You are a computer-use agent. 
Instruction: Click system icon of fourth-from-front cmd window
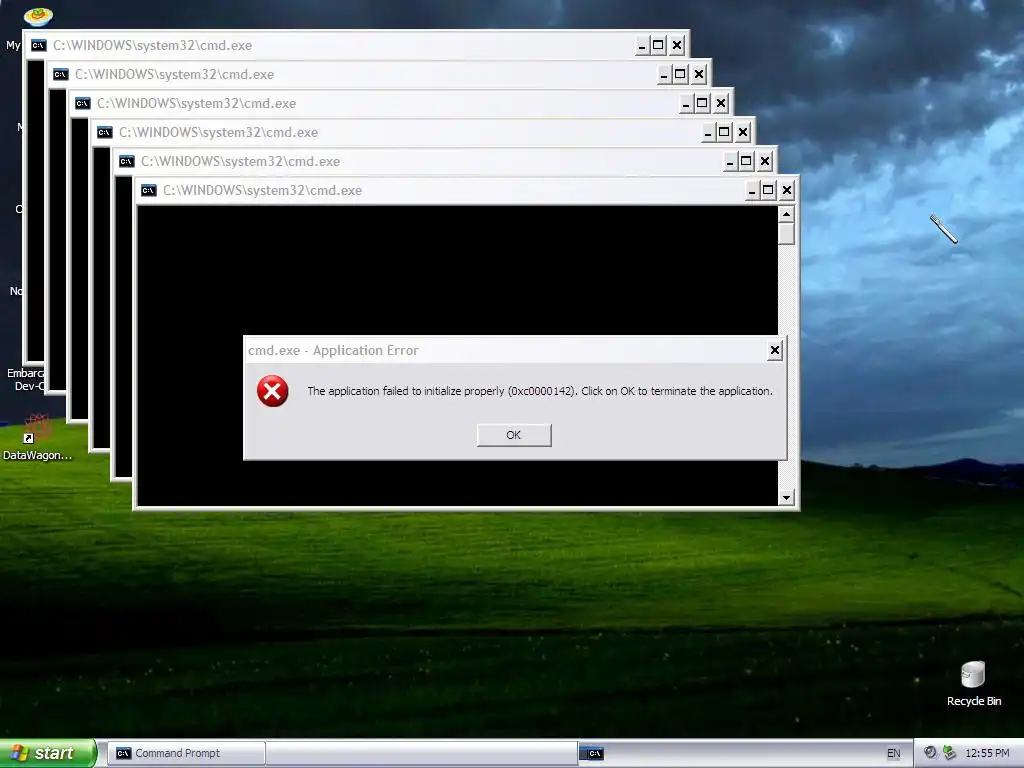click(x=82, y=104)
